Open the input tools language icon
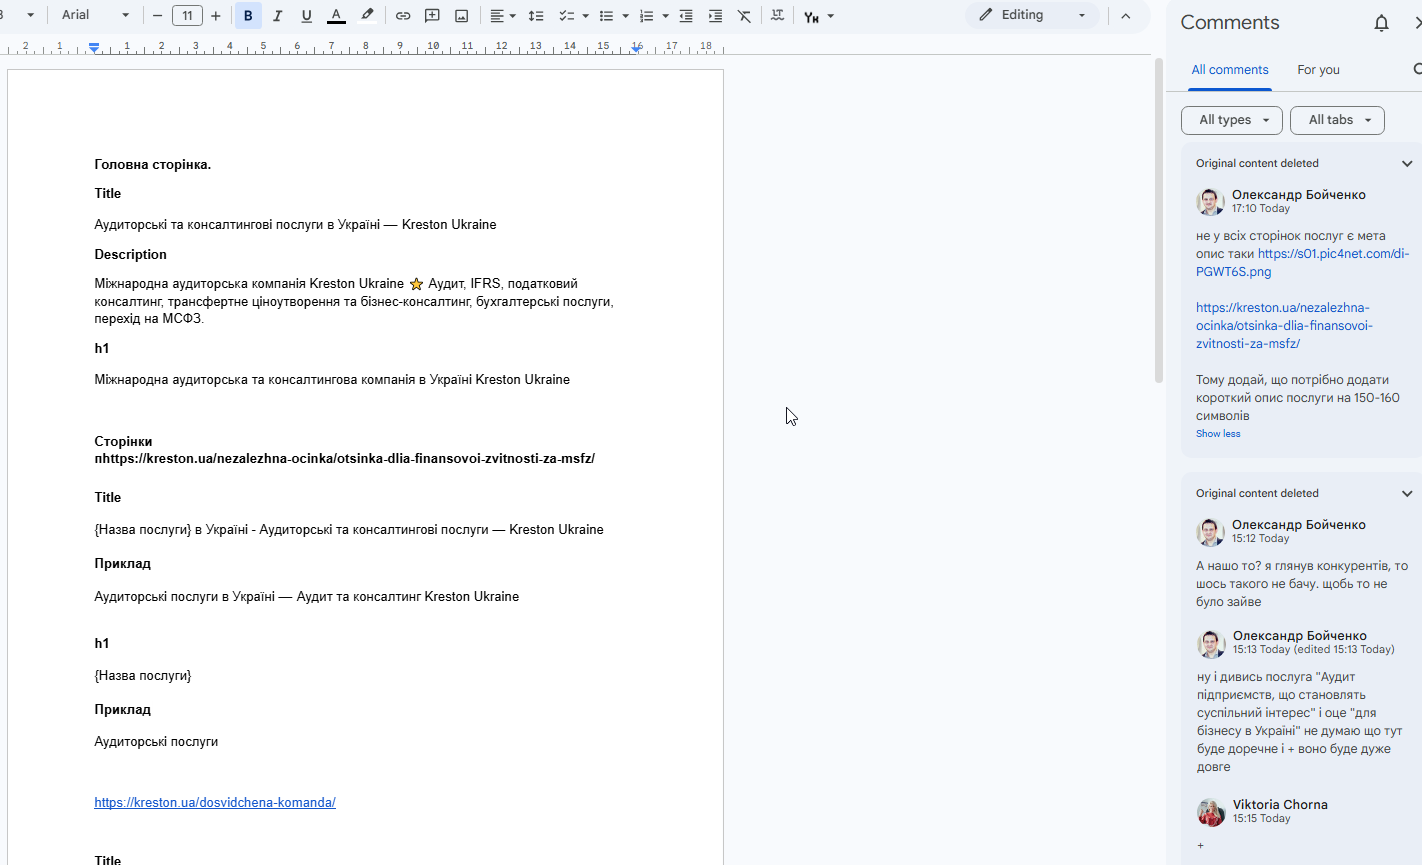The height and width of the screenshot is (865, 1422). (811, 16)
